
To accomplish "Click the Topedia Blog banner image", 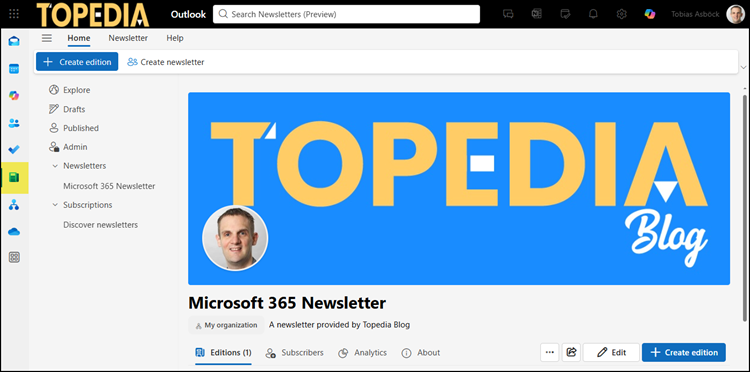I will tap(459, 188).
